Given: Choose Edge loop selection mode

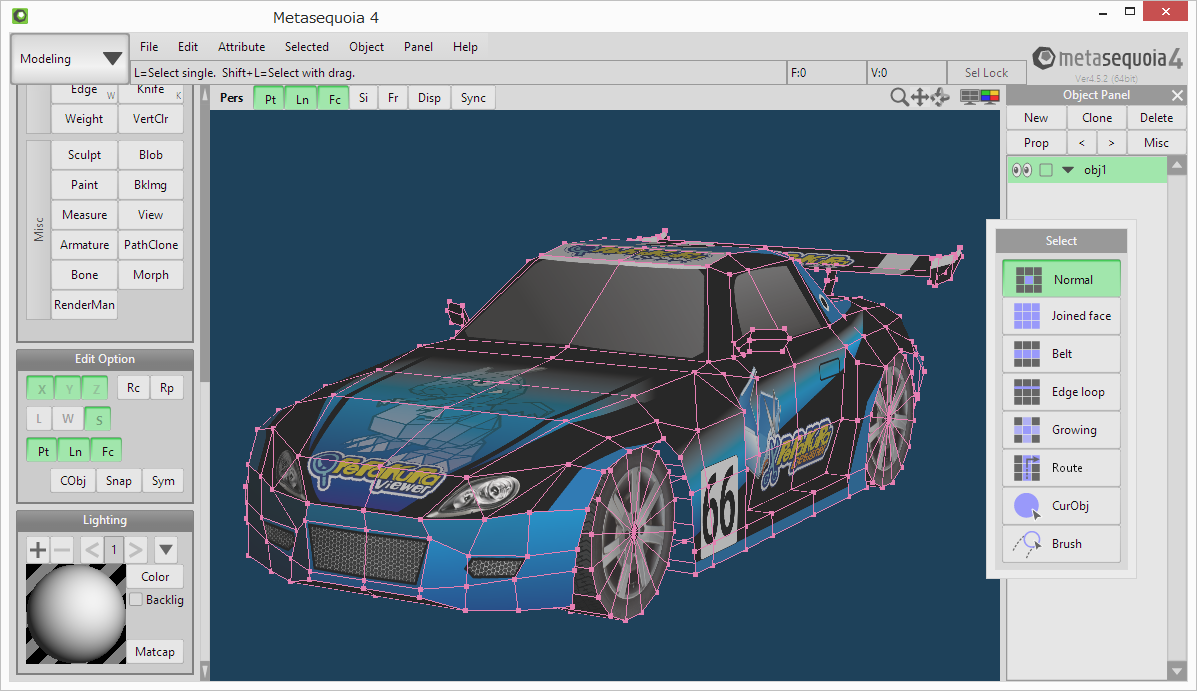Looking at the screenshot, I should (1061, 391).
